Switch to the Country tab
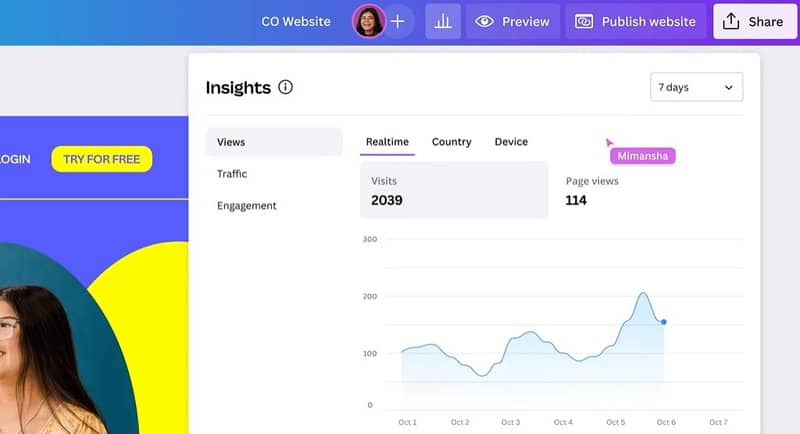 (x=452, y=142)
